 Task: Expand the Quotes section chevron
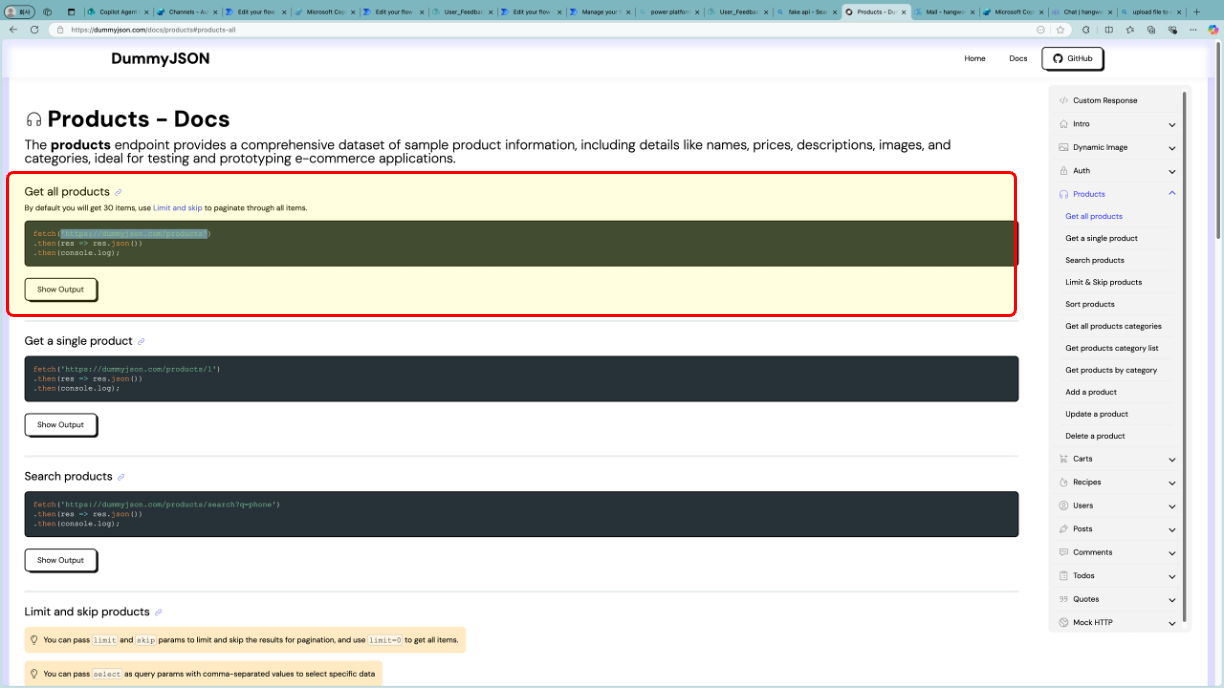point(1172,600)
